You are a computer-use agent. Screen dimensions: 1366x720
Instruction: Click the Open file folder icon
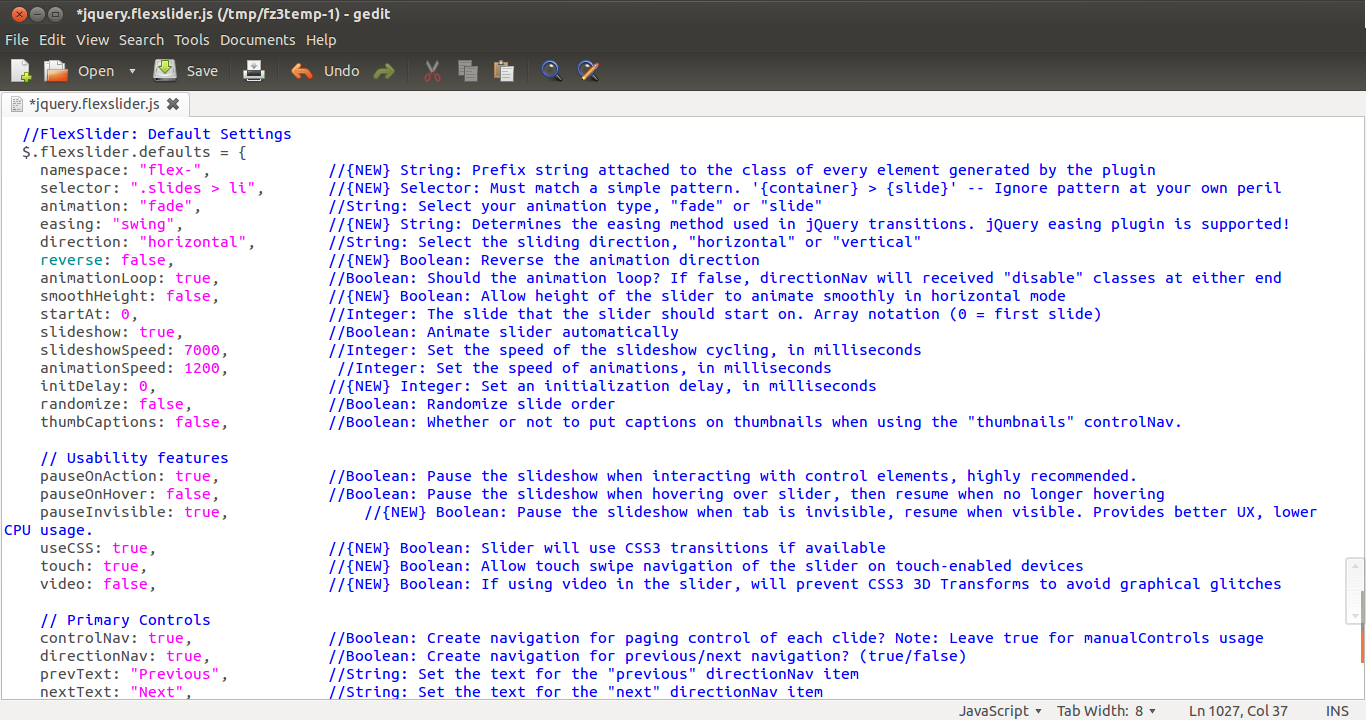56,71
